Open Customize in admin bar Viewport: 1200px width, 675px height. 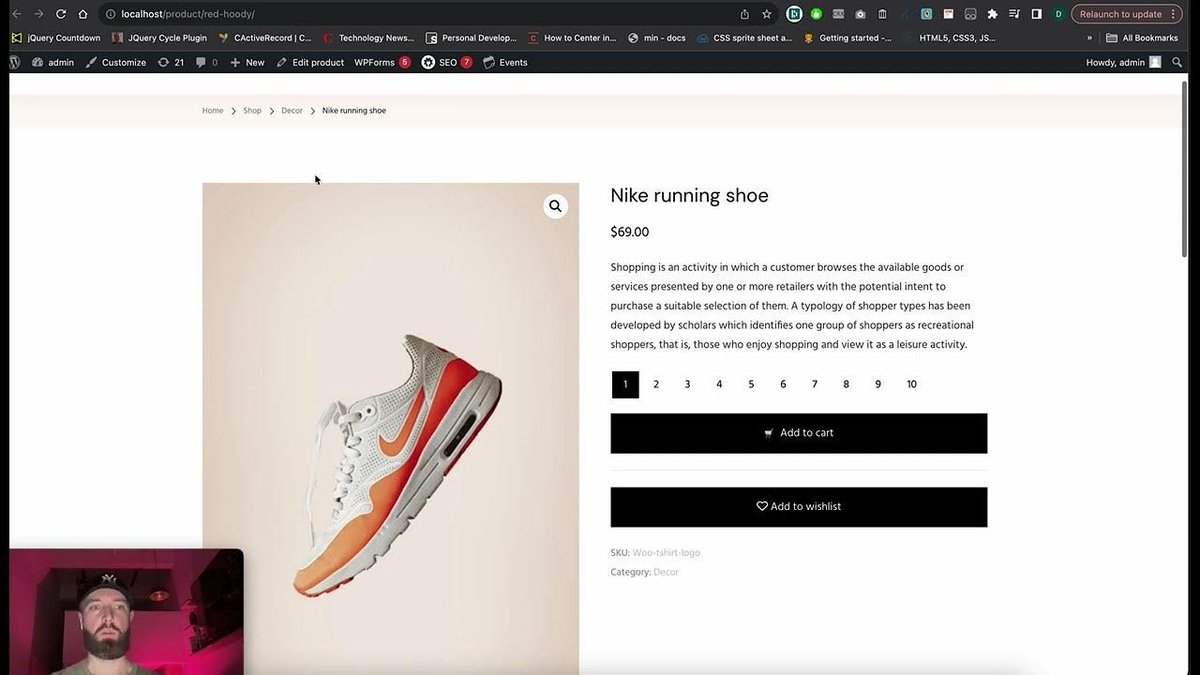[116, 62]
